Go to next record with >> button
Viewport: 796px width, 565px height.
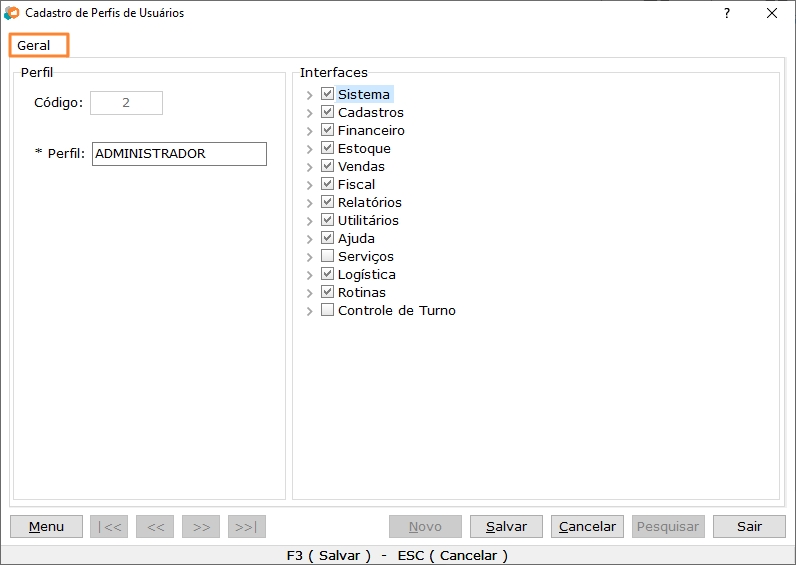[201, 527]
